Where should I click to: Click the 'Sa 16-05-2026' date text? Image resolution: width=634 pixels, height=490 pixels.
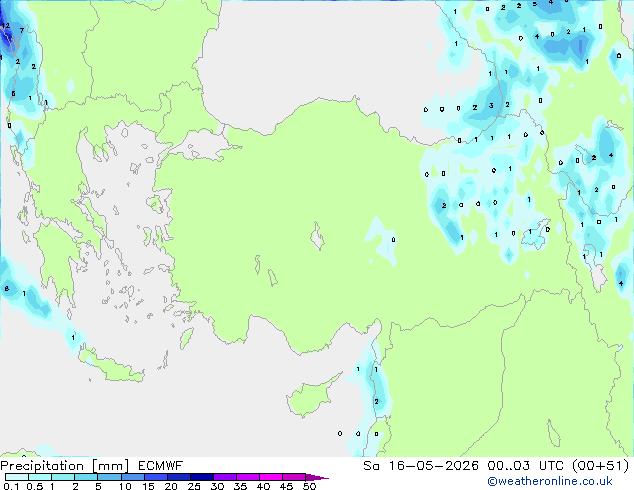(x=421, y=466)
